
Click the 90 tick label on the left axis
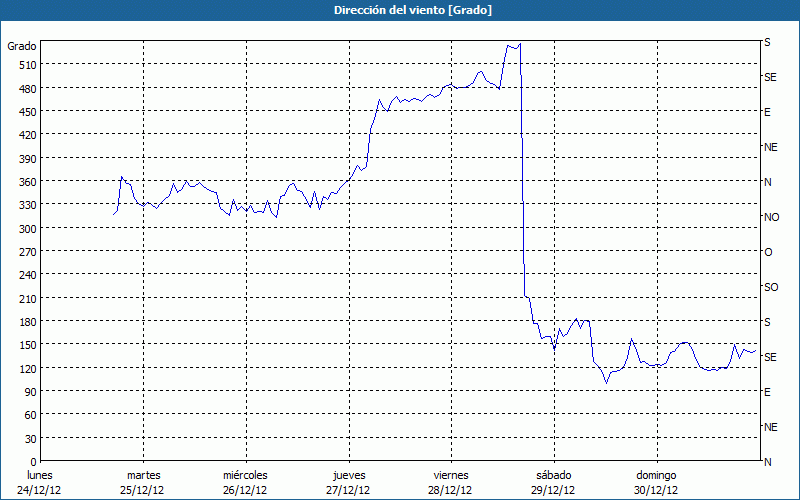[30, 392]
